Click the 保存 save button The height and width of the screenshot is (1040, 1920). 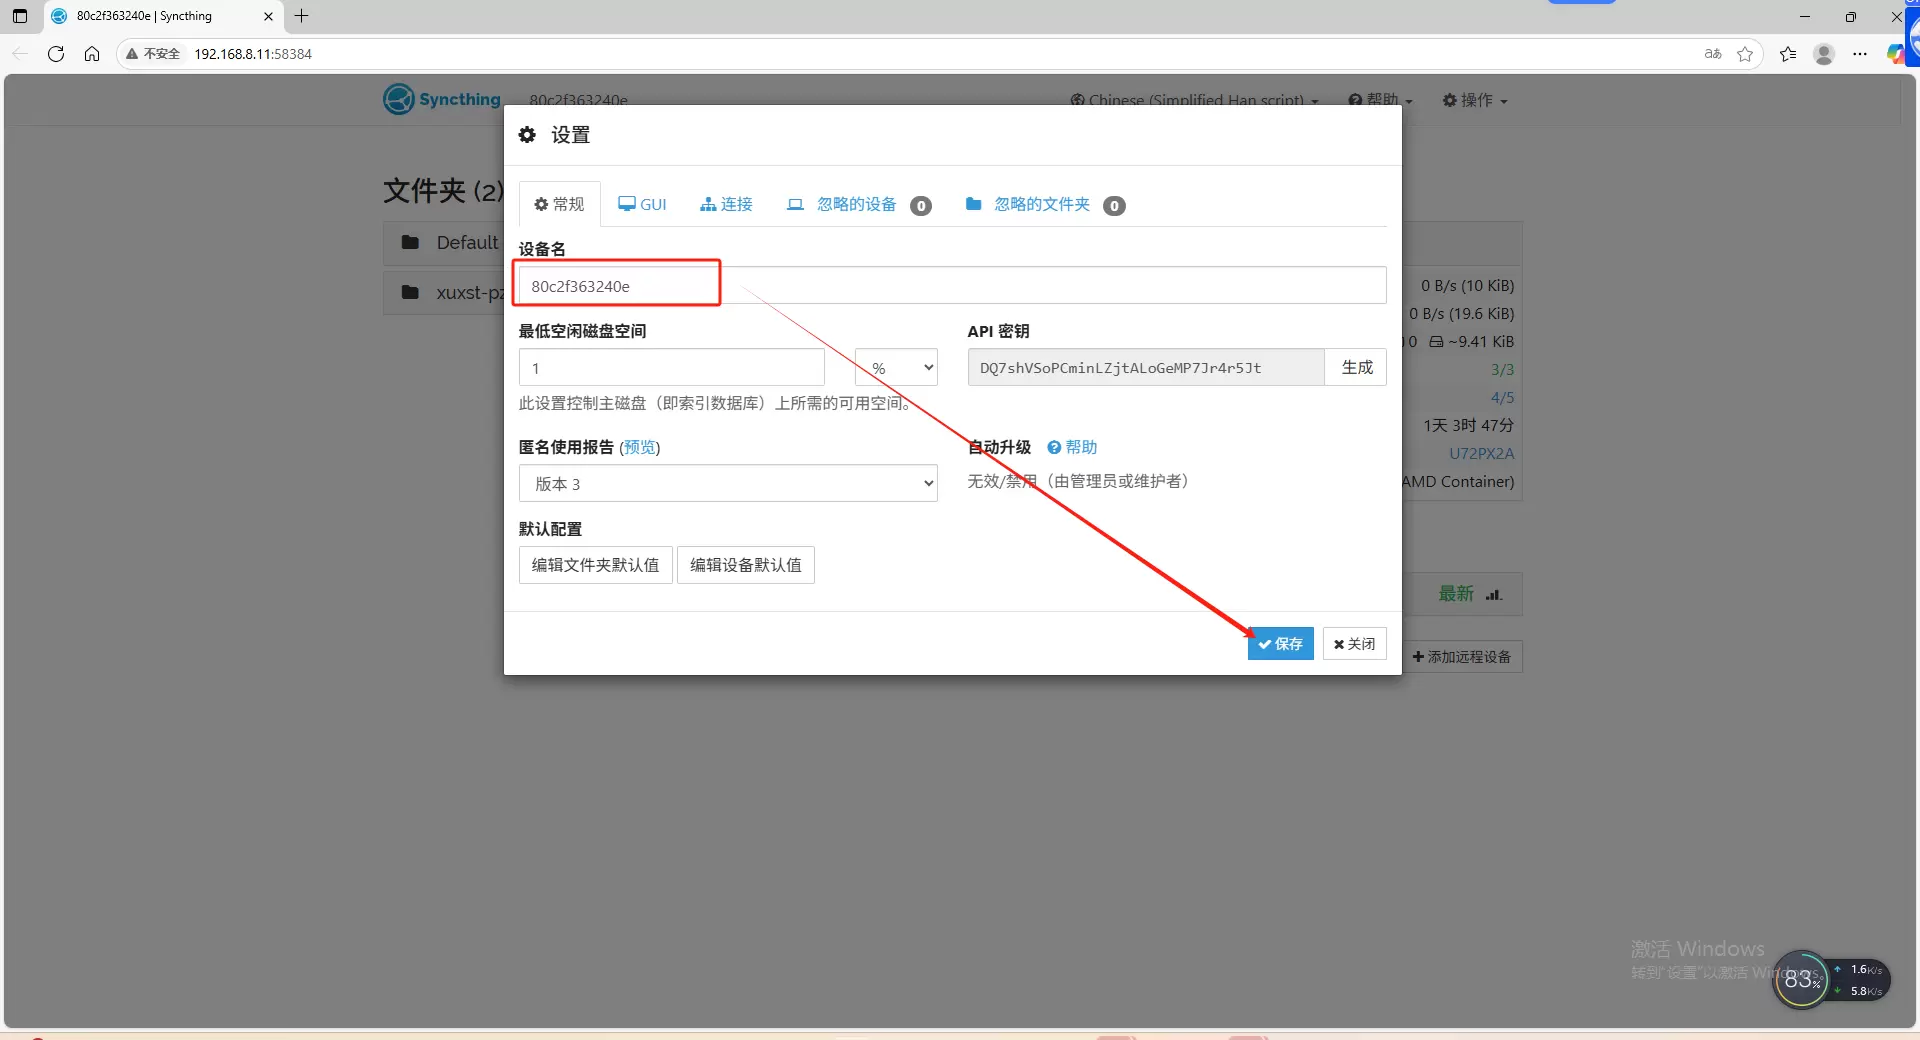point(1280,644)
